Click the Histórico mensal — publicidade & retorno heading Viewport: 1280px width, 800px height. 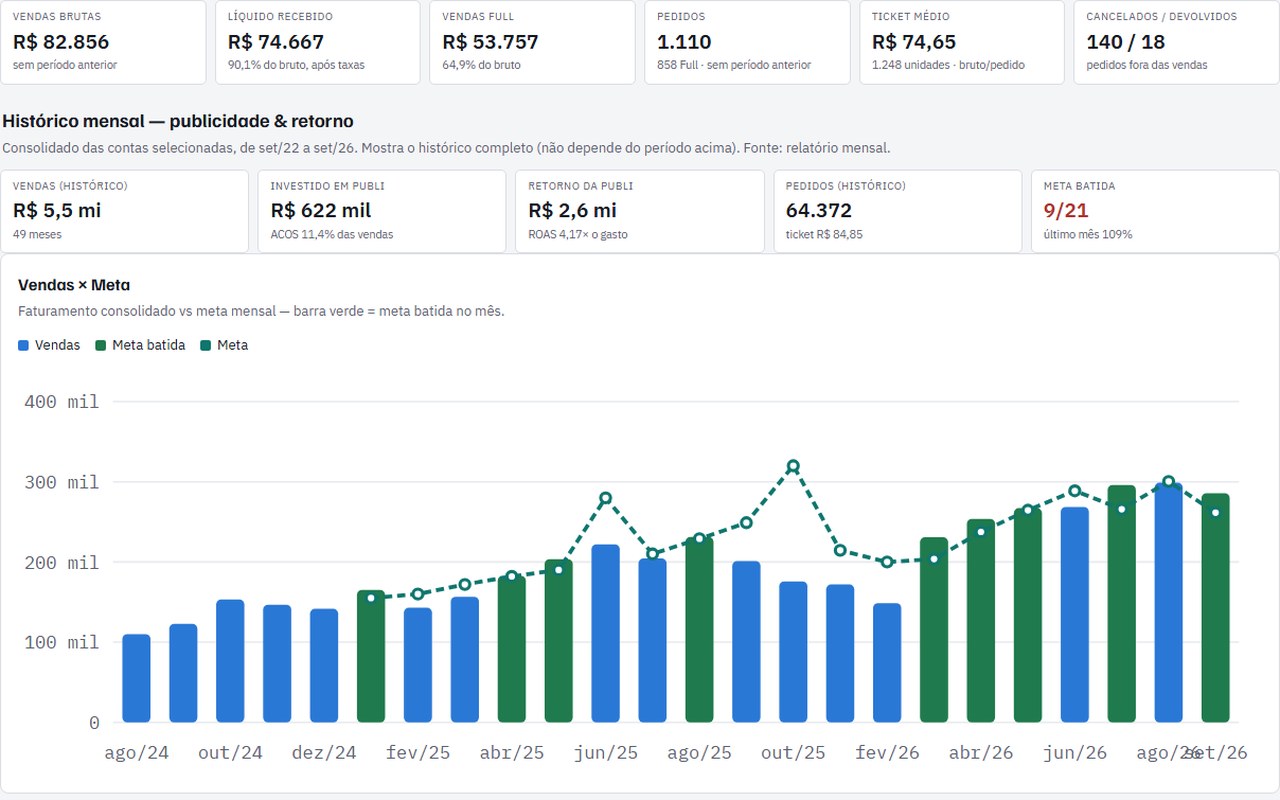[178, 121]
